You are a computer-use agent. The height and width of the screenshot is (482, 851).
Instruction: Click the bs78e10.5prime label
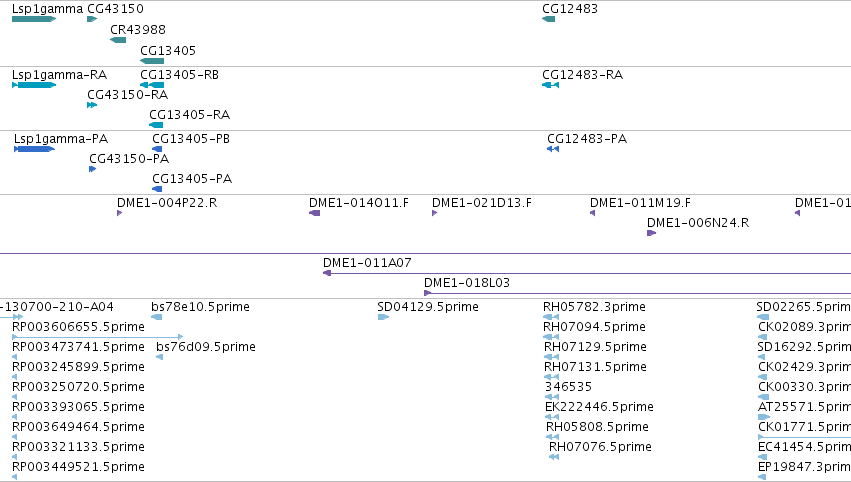click(x=200, y=306)
